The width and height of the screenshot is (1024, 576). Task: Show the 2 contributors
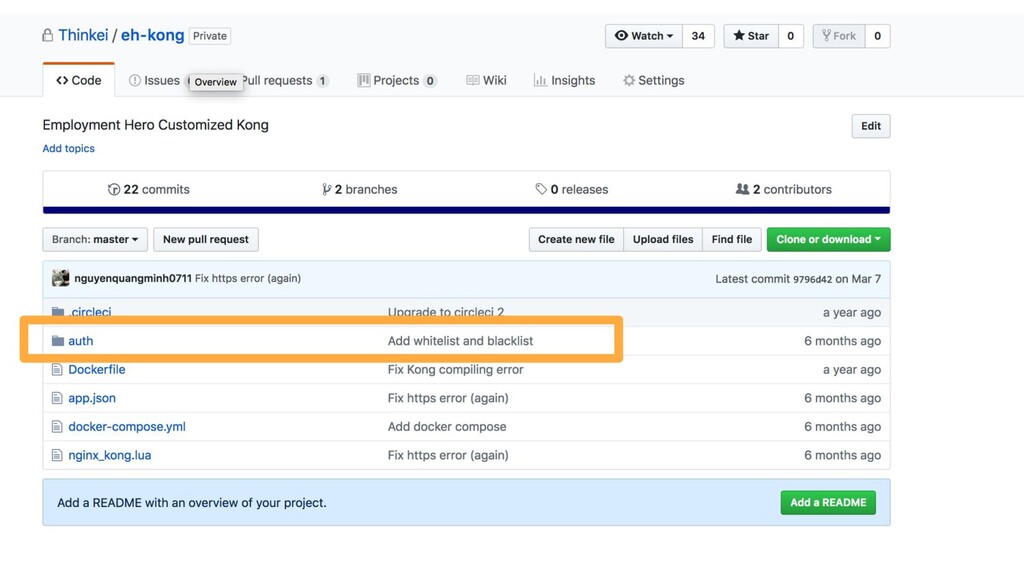click(784, 189)
